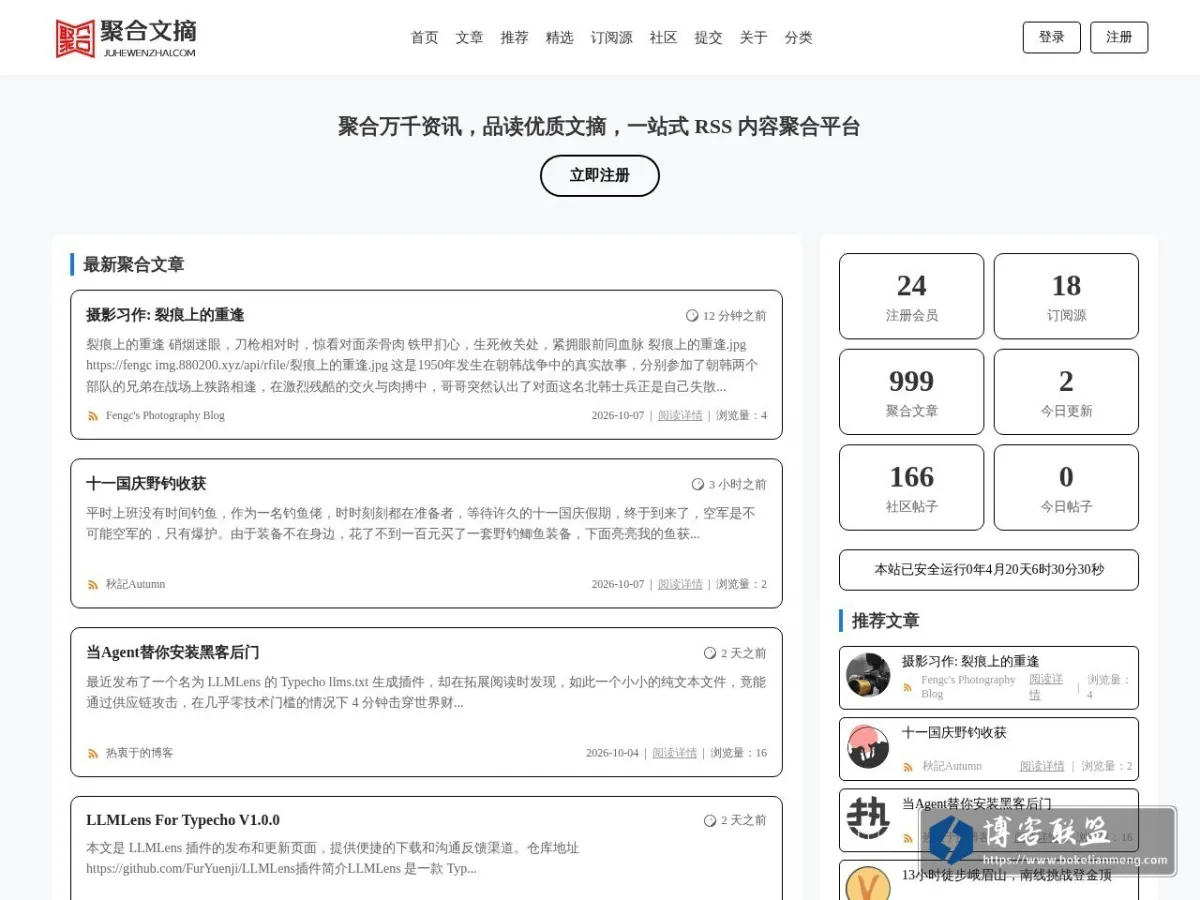Click source name Fengc's Photography Blog in article list
This screenshot has width=1200, height=900.
coord(165,416)
